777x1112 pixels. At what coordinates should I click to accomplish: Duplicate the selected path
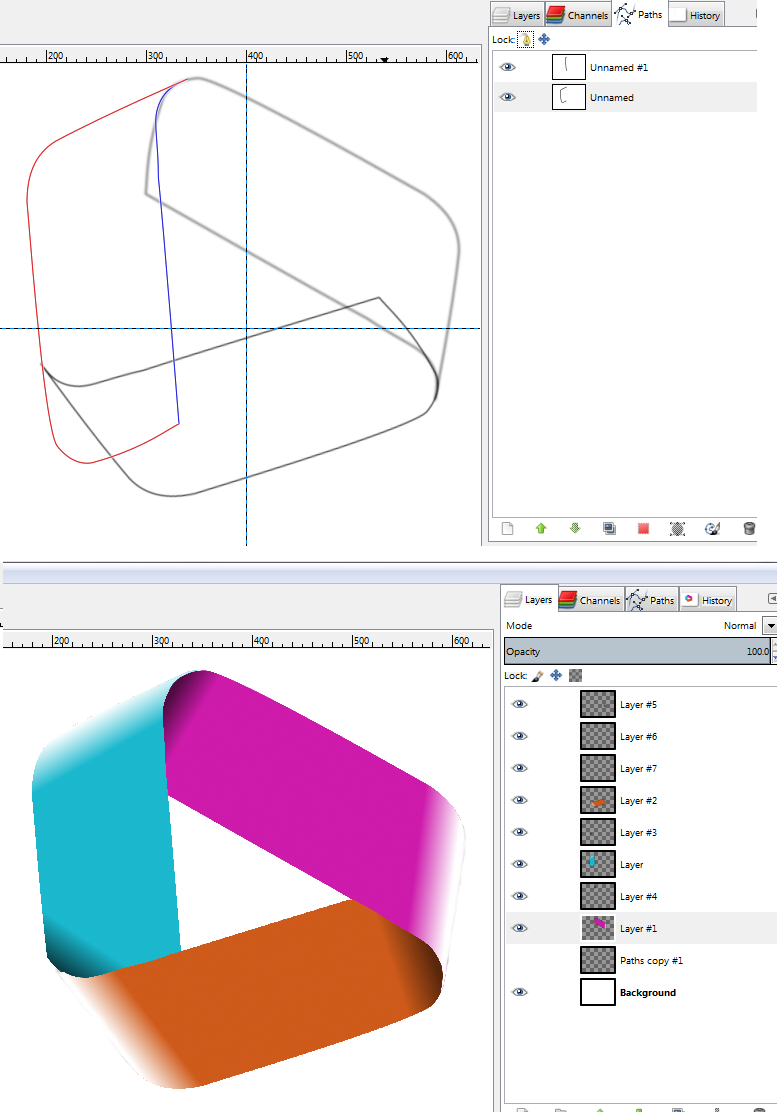(x=609, y=528)
